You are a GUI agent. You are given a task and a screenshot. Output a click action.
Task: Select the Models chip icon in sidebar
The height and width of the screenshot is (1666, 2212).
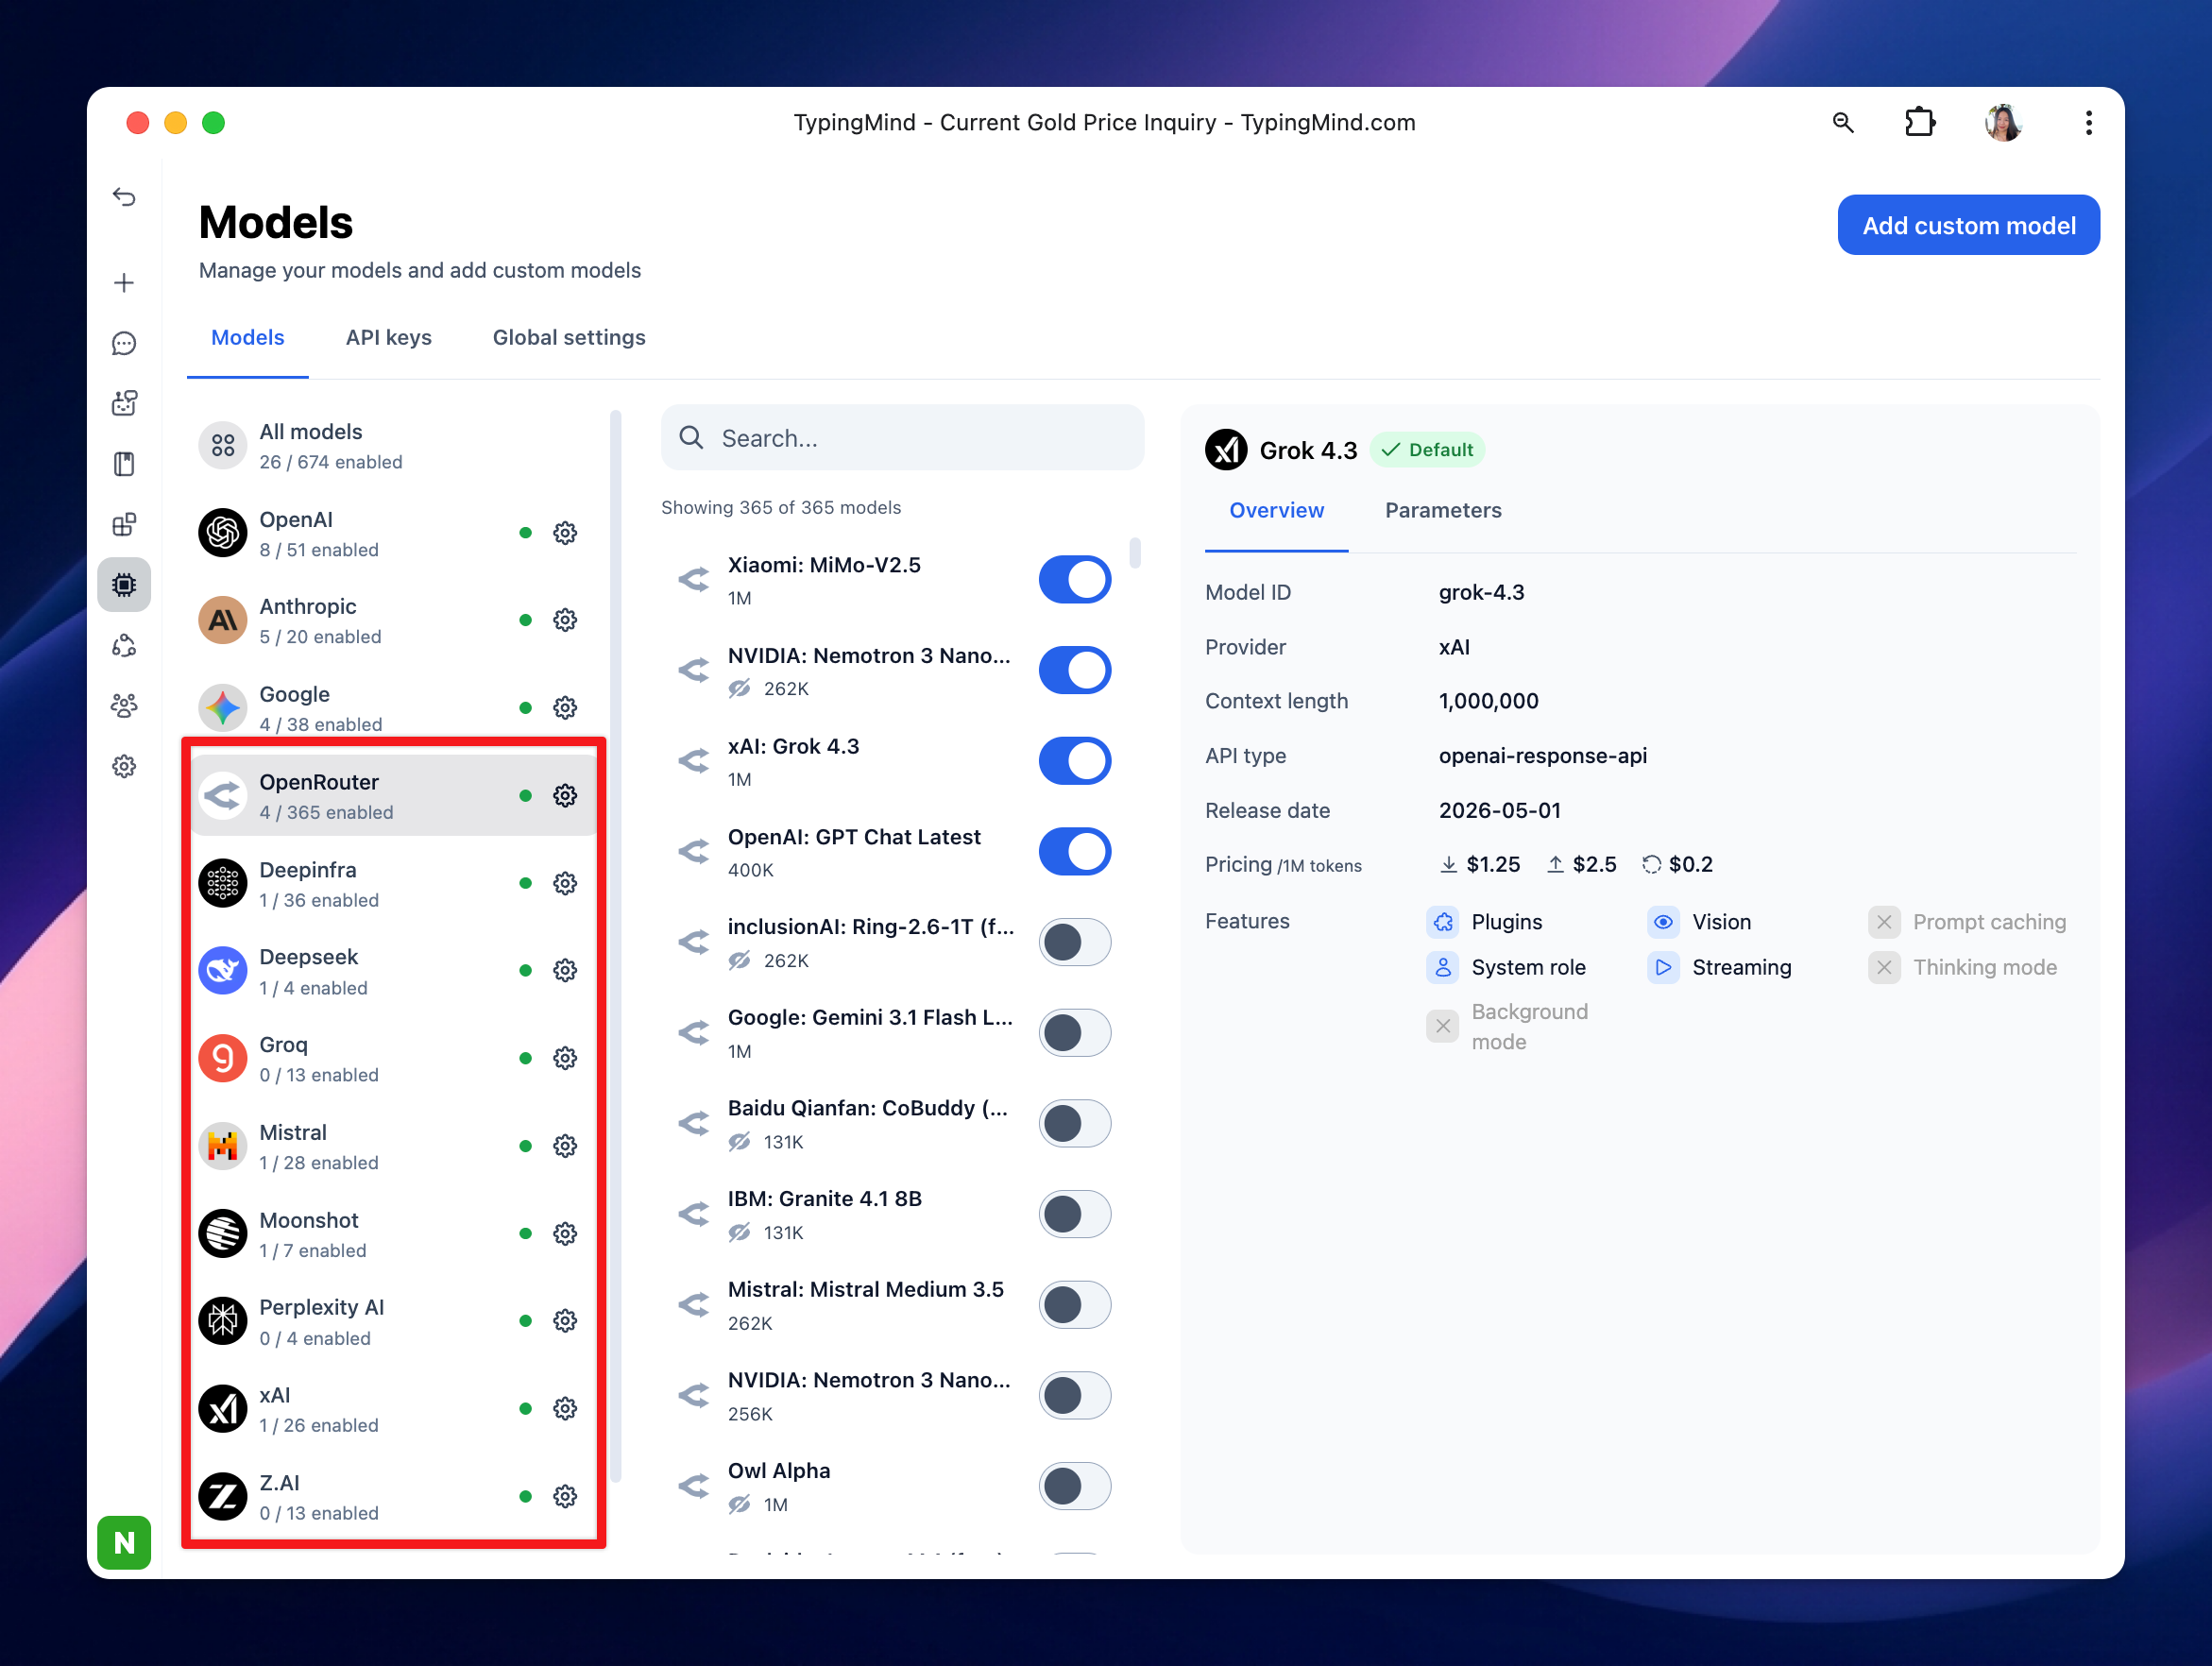coord(124,585)
